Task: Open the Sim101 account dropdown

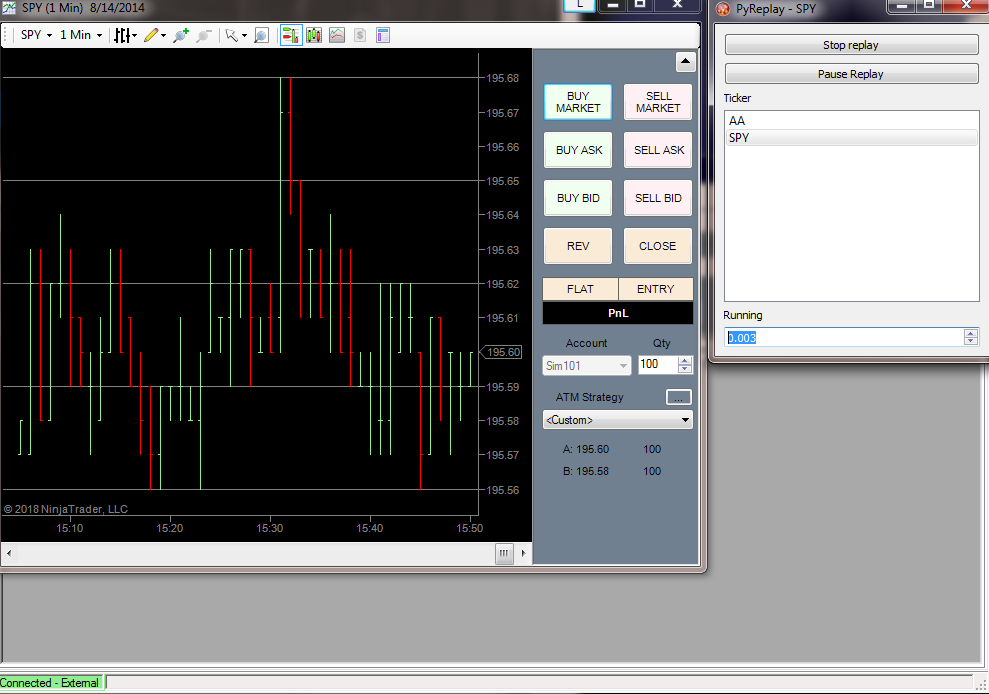Action: tap(587, 365)
